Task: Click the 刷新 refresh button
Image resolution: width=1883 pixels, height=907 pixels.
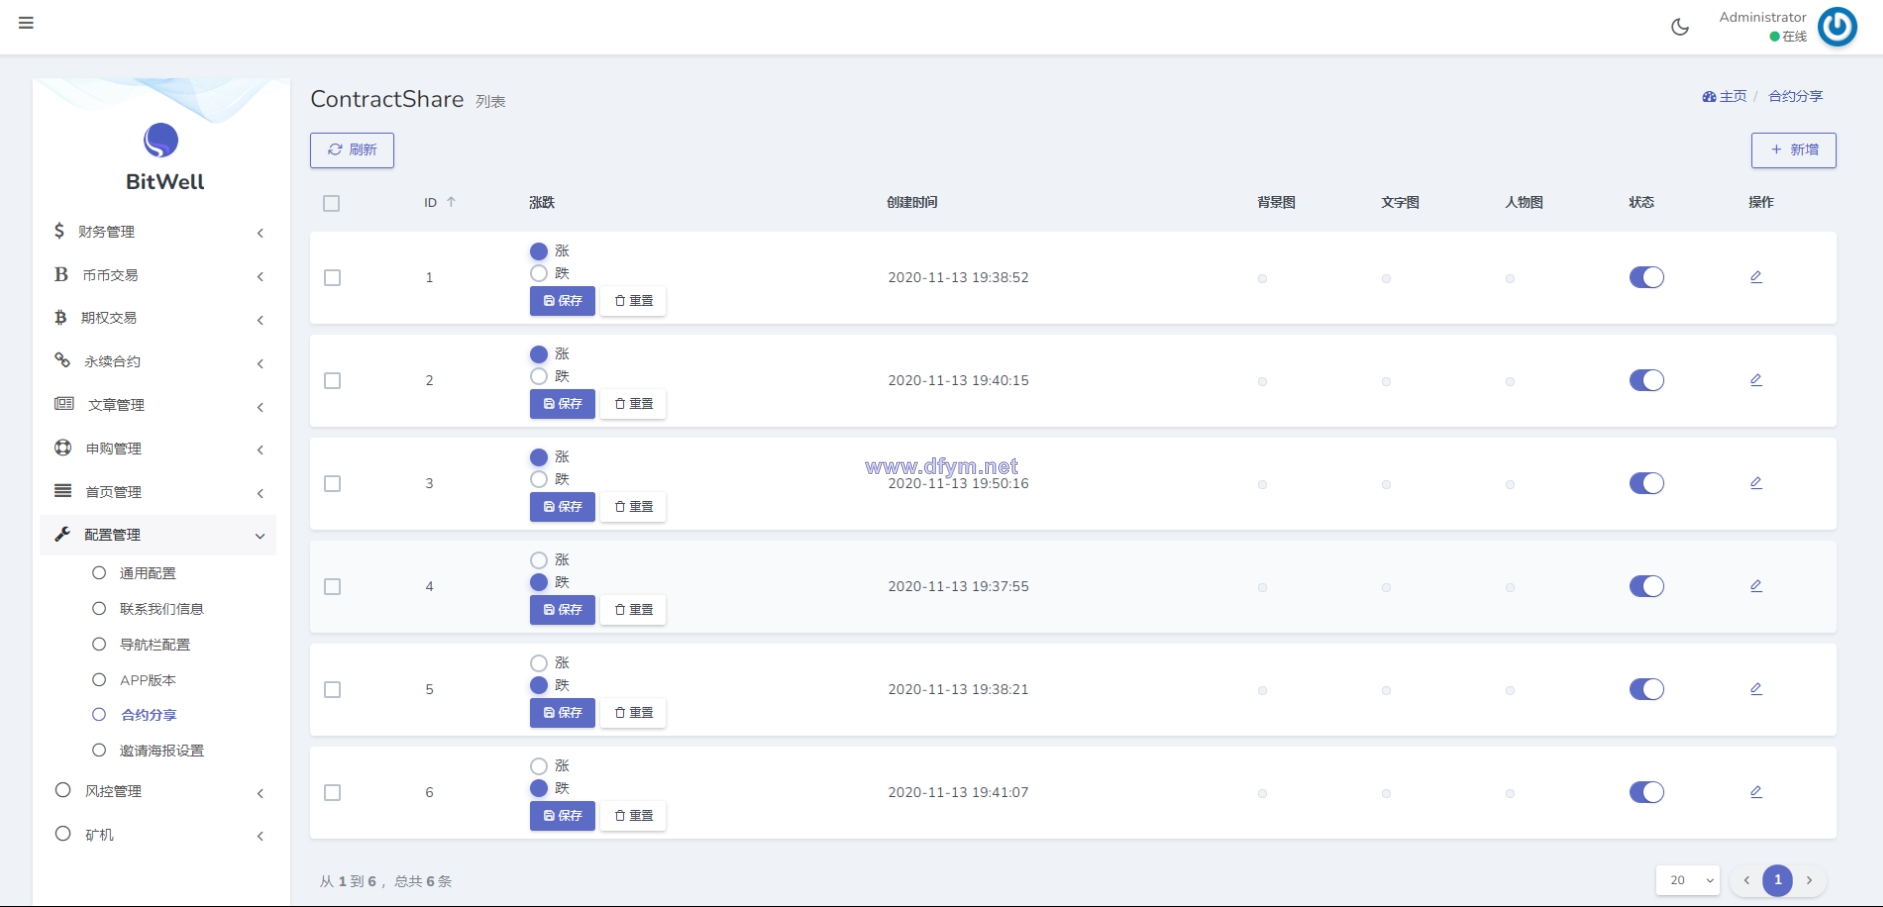Action: pos(352,150)
